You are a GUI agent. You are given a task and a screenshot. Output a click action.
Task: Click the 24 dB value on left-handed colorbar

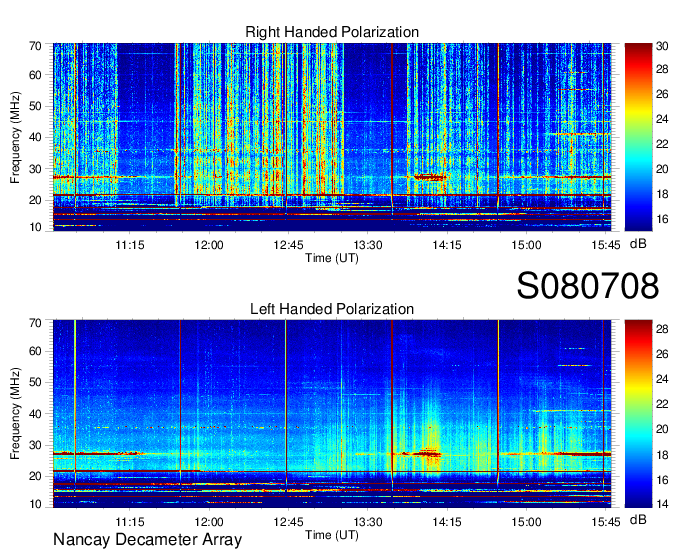[662, 379]
